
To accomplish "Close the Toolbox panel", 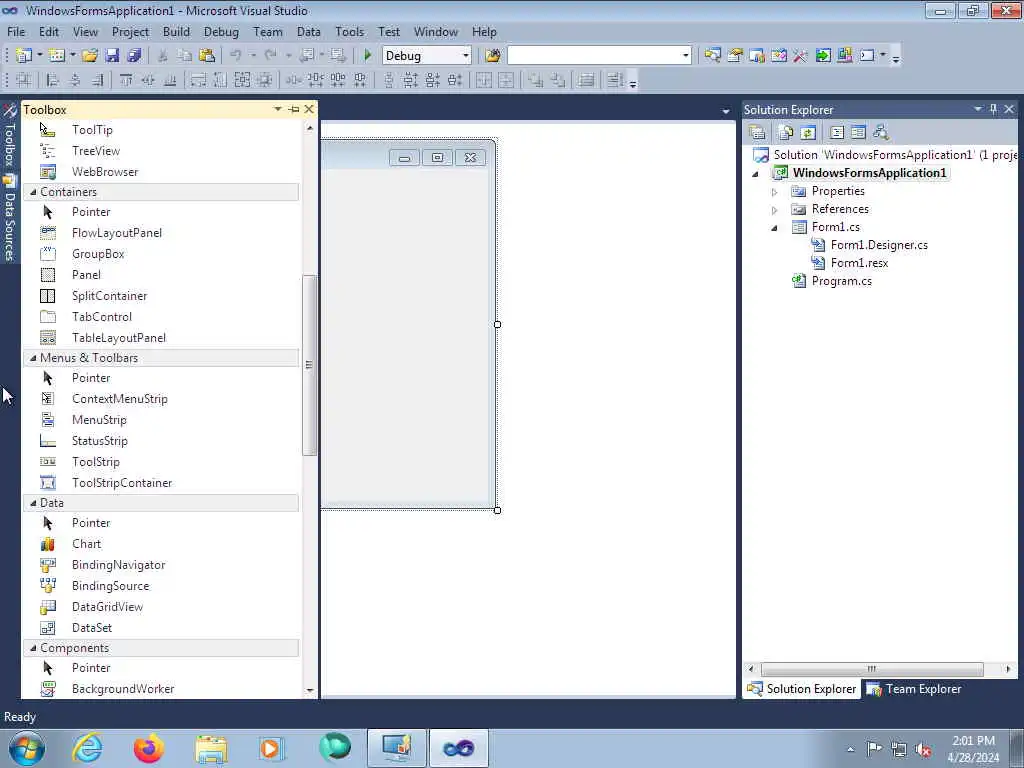I will pos(309,109).
